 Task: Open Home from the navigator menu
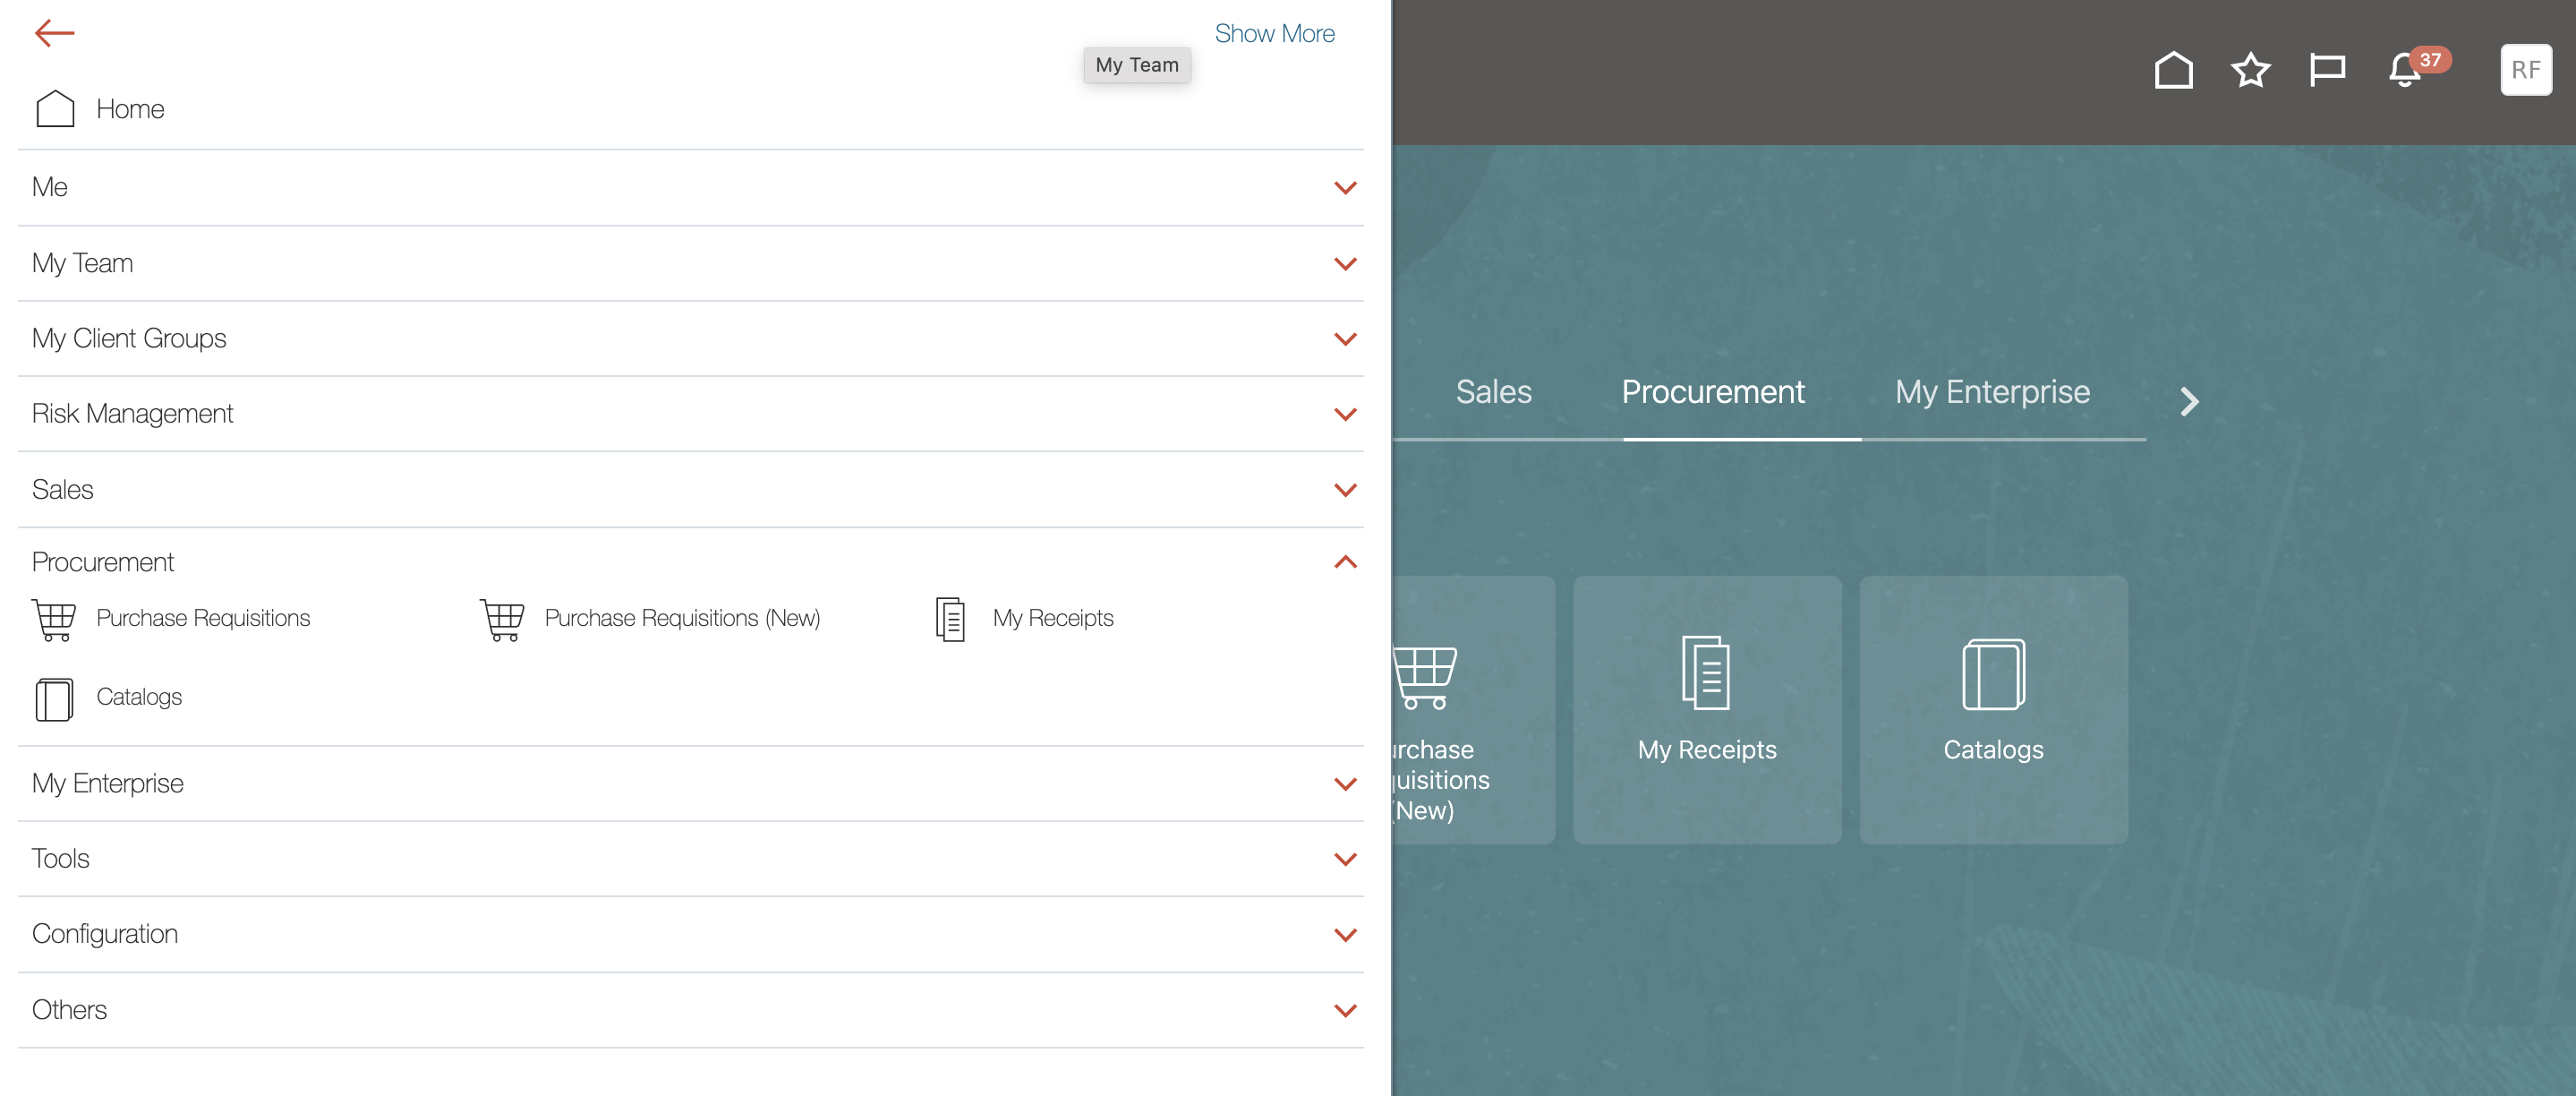point(129,109)
